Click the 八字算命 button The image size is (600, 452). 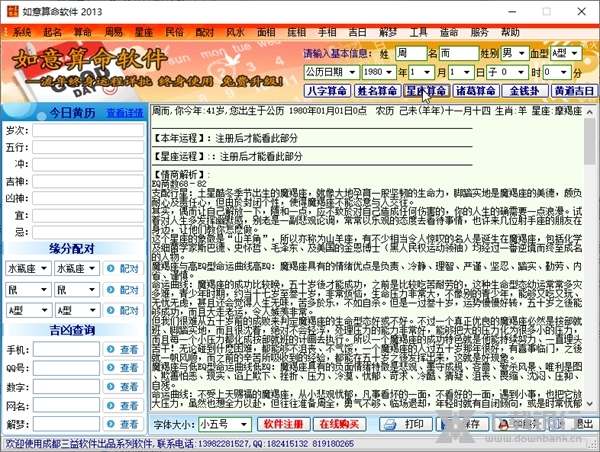pyautogui.click(x=327, y=91)
